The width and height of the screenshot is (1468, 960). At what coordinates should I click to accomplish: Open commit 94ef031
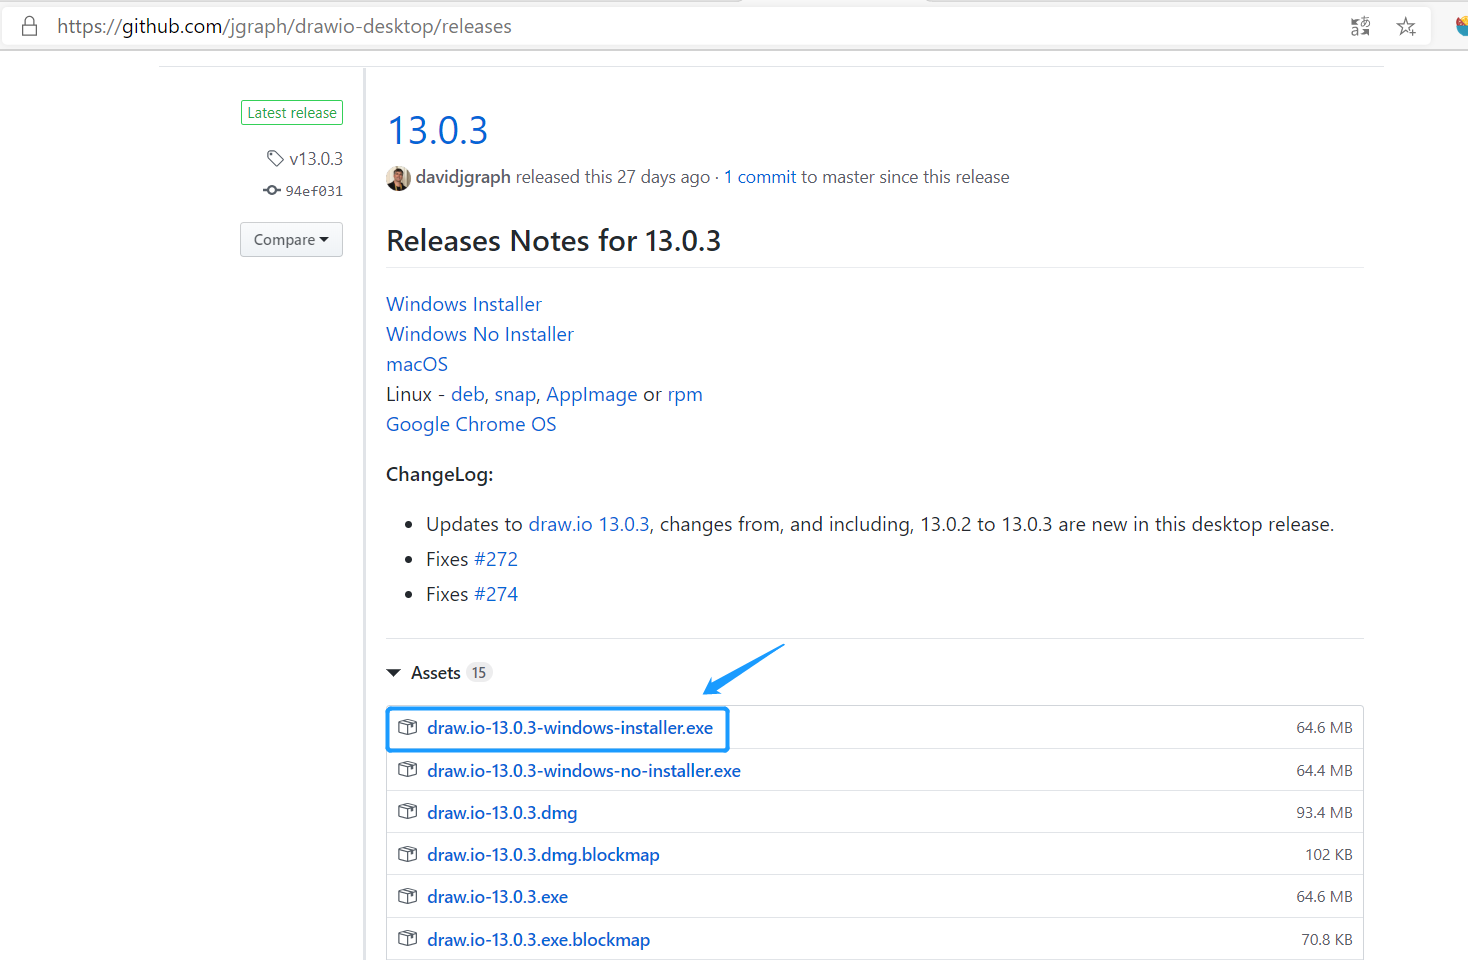tap(314, 191)
